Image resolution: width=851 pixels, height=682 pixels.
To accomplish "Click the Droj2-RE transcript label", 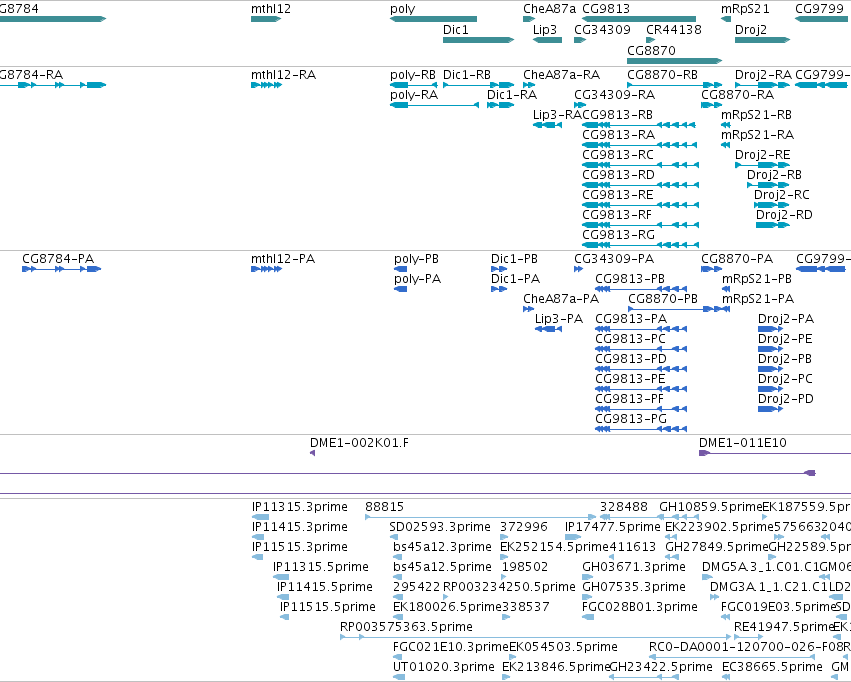I will pyautogui.click(x=763, y=155).
